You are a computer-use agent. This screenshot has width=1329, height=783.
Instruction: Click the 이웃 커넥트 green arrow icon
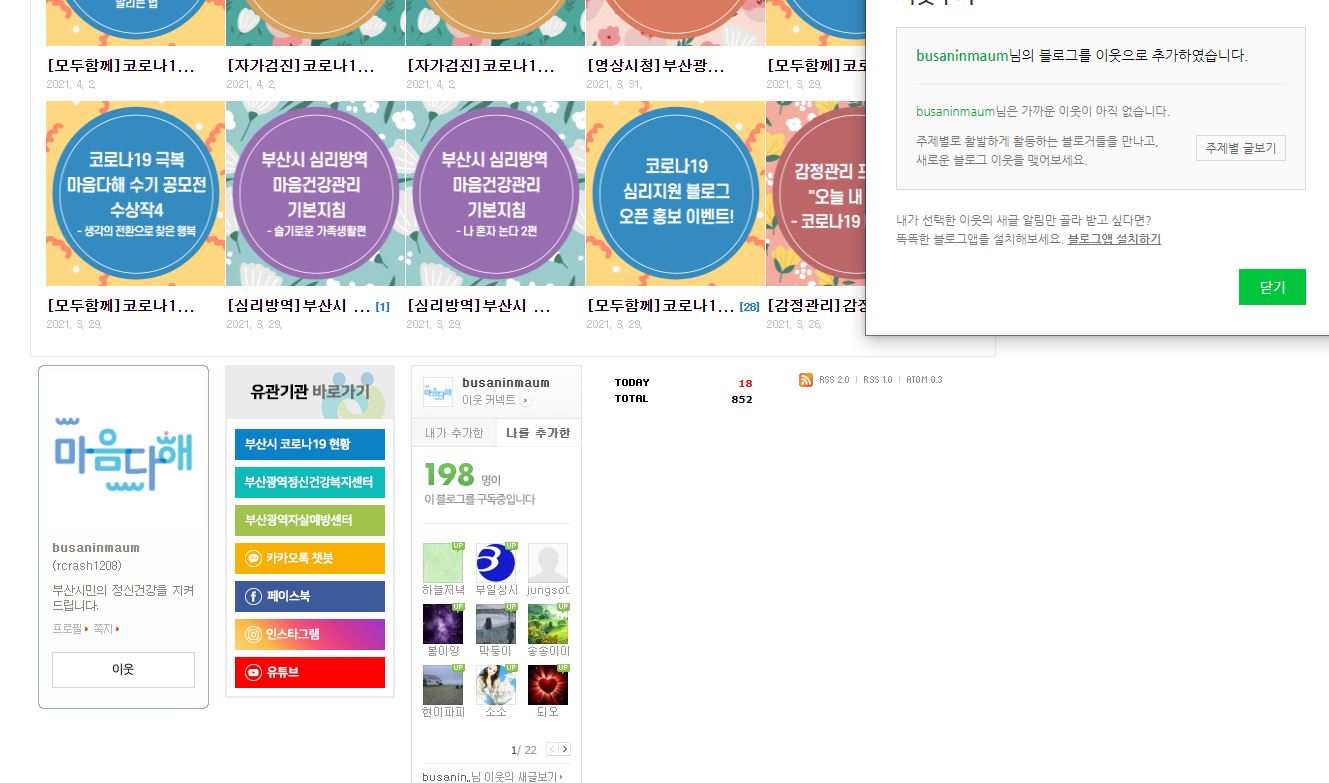tap(525, 401)
